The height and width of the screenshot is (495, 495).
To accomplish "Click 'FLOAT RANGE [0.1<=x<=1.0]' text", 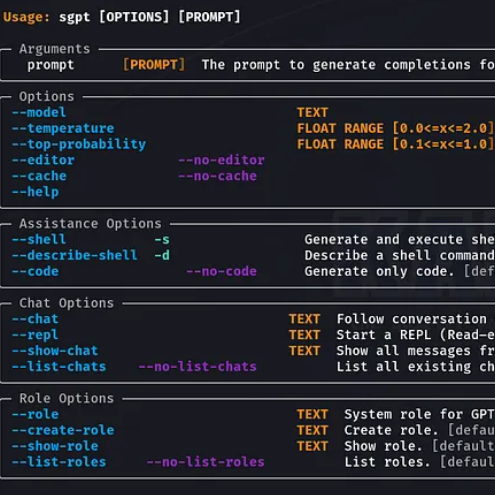I will click(x=395, y=144).
